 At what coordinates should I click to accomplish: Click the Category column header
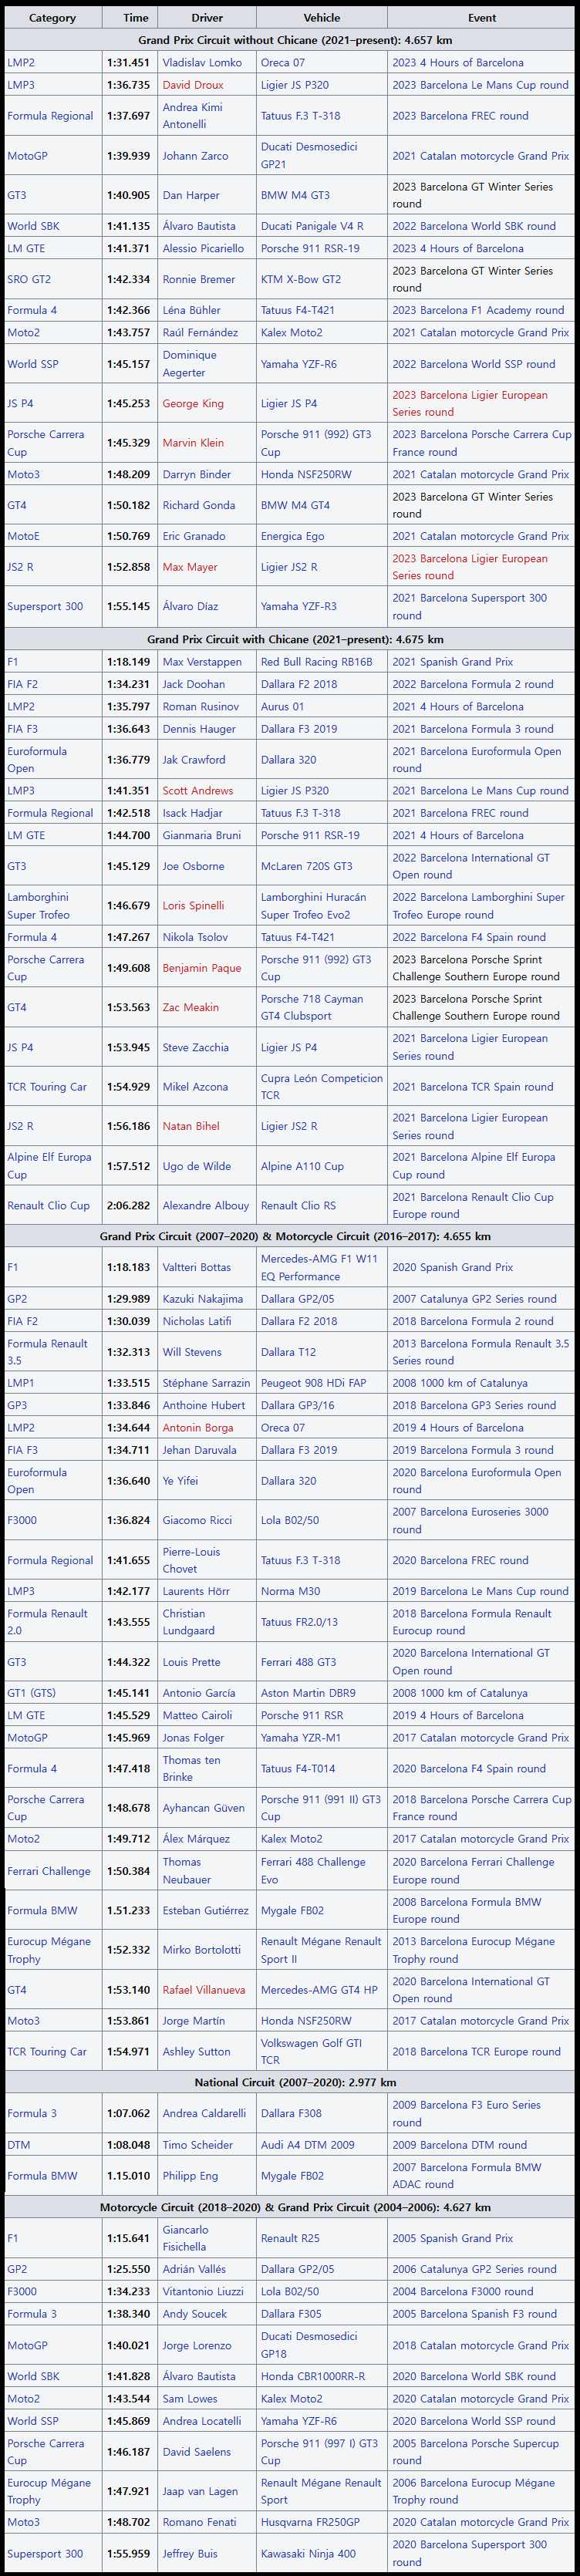(x=52, y=18)
